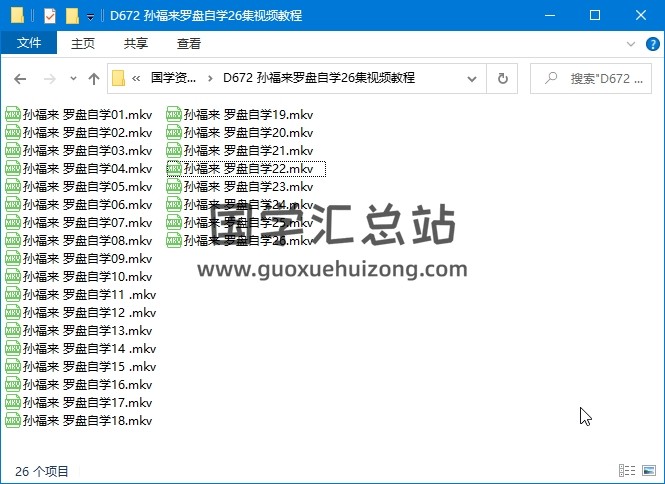Switch to the 查看 ribbon tab
The width and height of the screenshot is (665, 484).
[x=188, y=44]
